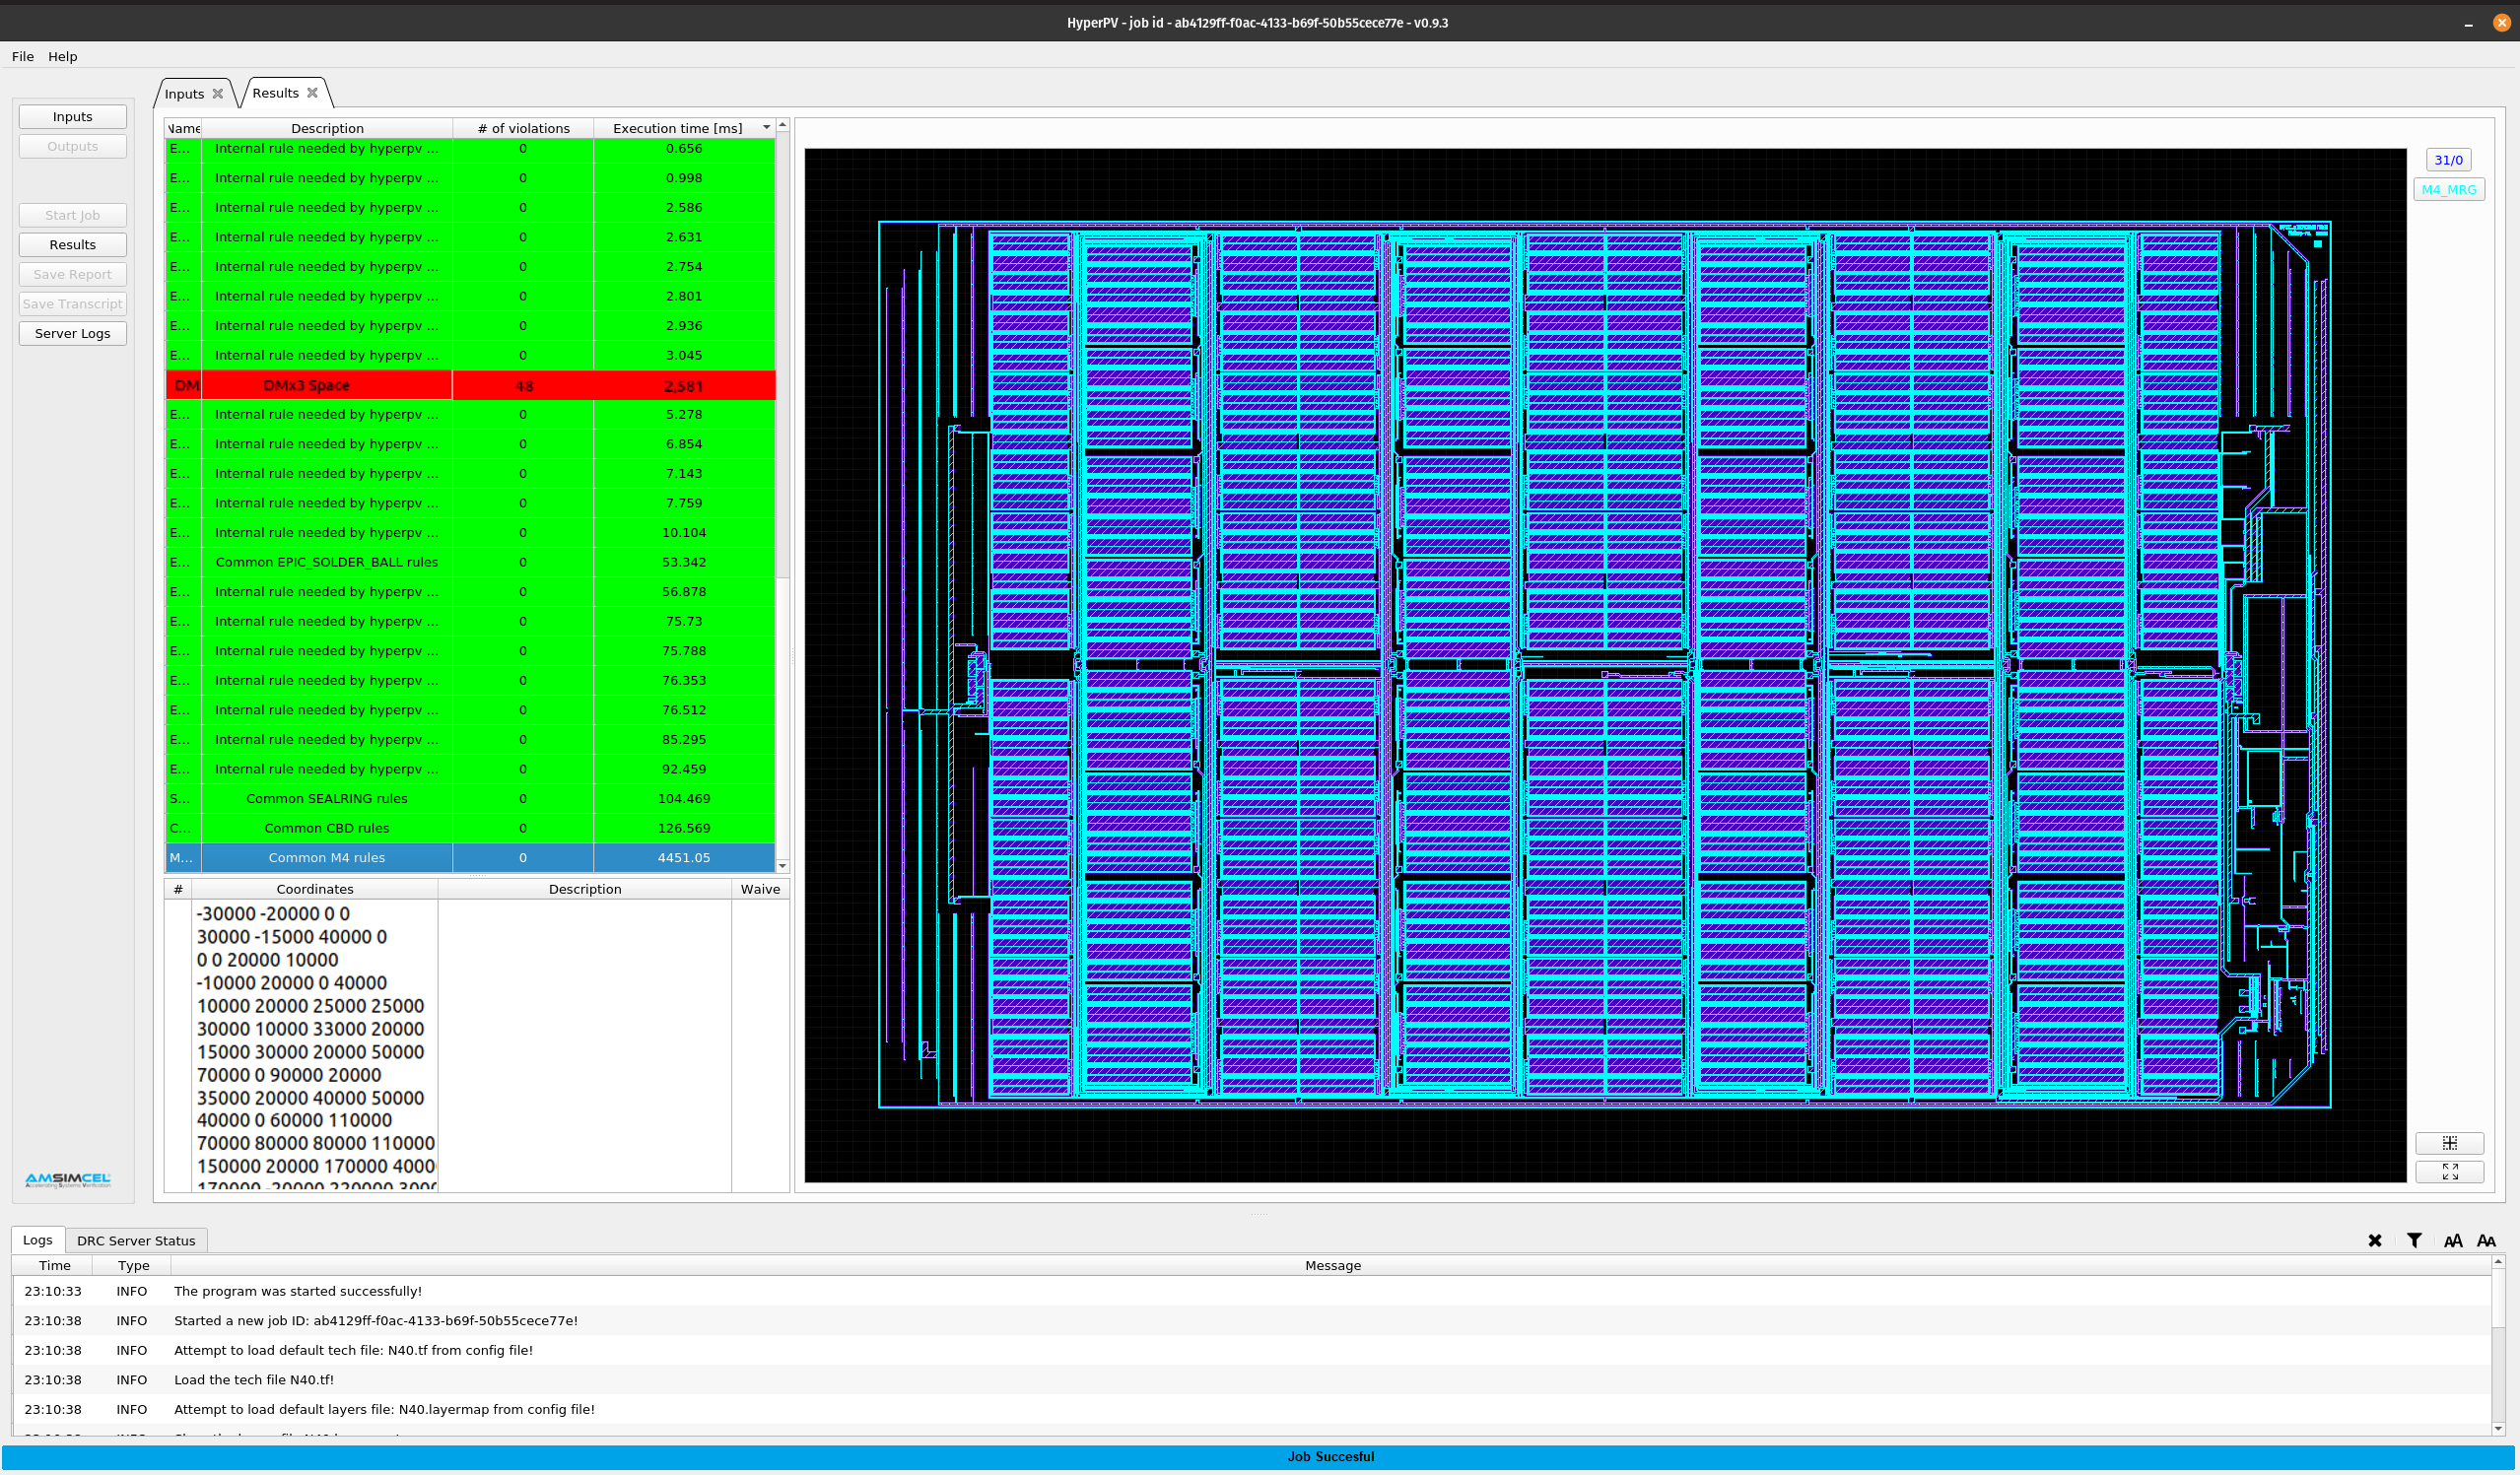Select the row with execution time 92.459
This screenshot has height=1475, width=2520.
pyautogui.click(x=470, y=769)
